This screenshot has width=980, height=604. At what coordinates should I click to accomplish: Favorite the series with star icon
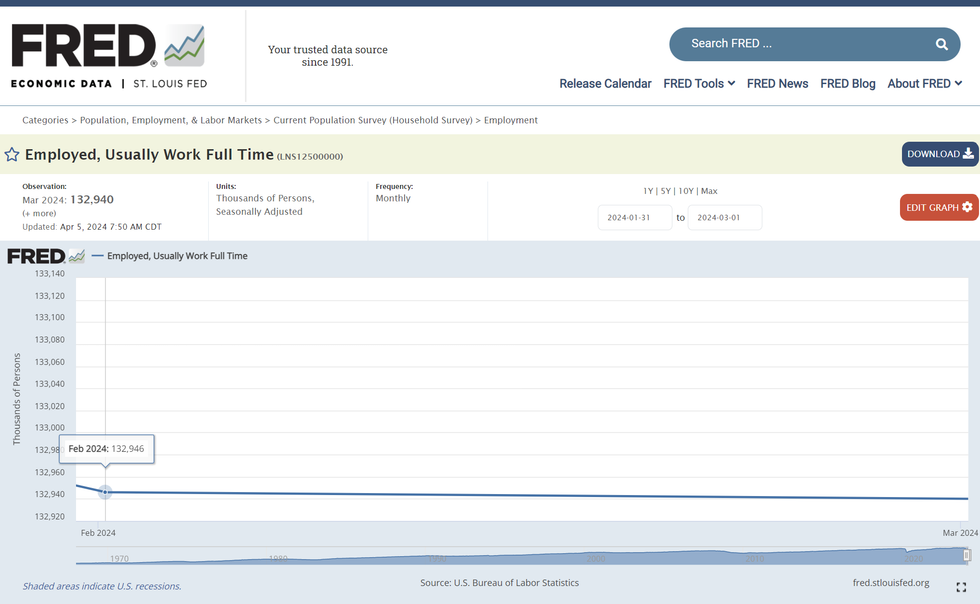click(x=12, y=155)
